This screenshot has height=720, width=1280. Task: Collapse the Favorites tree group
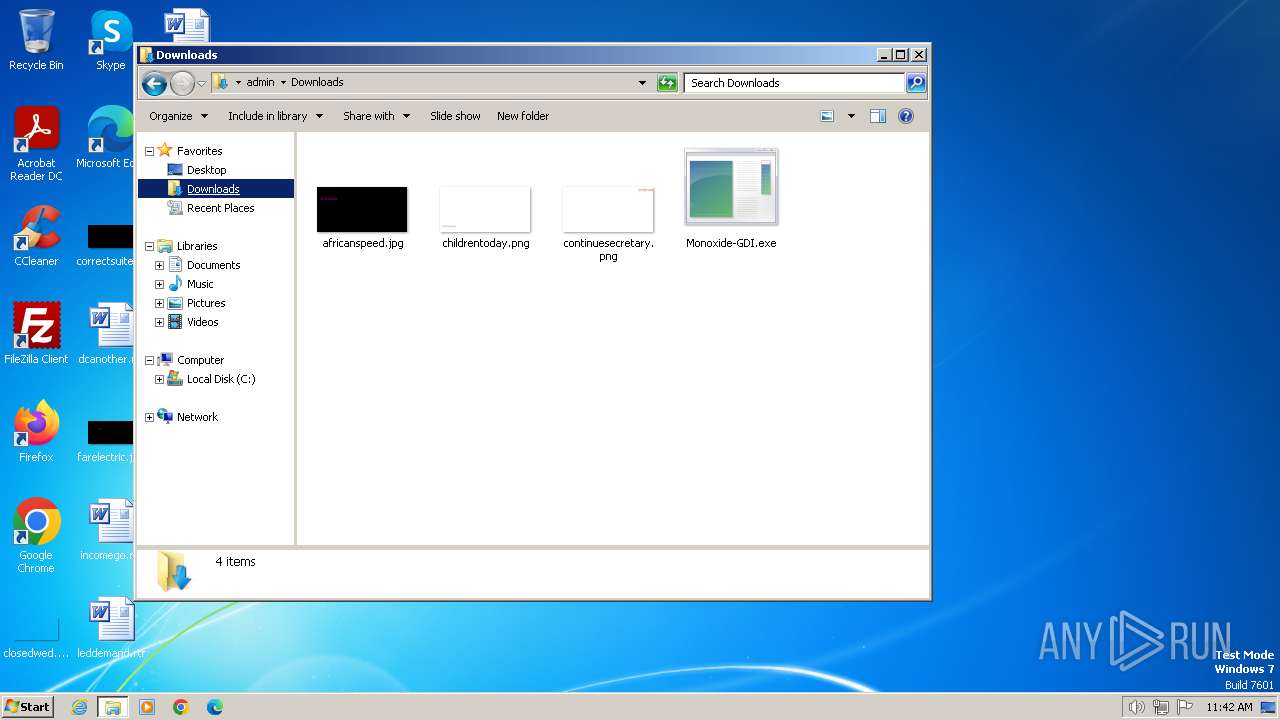tap(150, 151)
